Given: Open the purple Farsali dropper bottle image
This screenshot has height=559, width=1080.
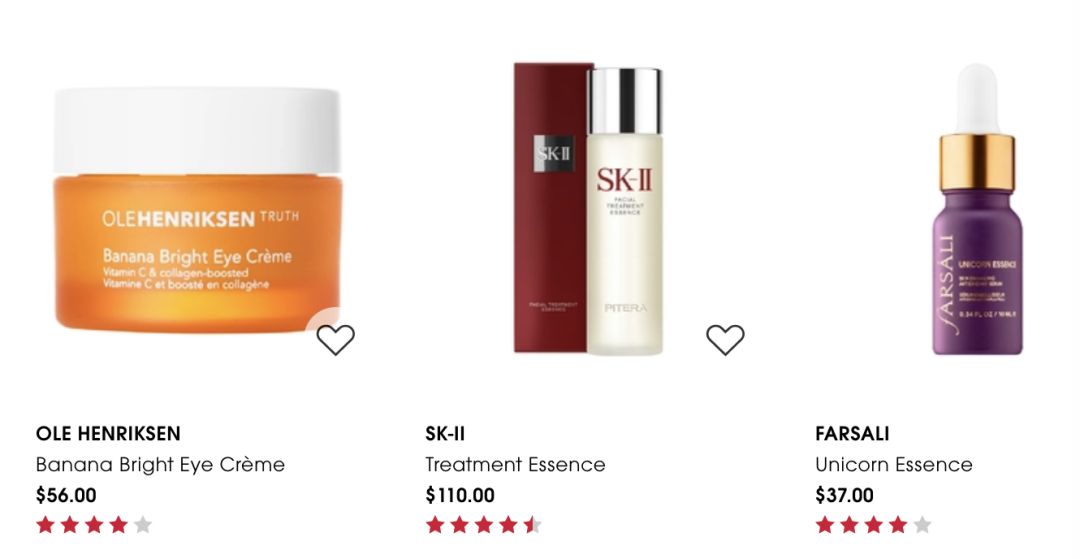Looking at the screenshot, I should (x=977, y=209).
